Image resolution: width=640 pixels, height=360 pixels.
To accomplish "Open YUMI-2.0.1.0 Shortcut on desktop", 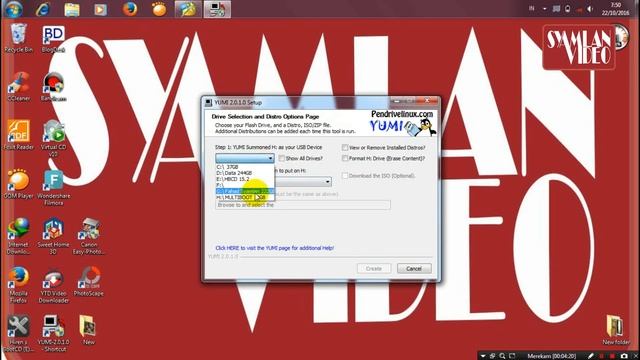I will (53, 333).
